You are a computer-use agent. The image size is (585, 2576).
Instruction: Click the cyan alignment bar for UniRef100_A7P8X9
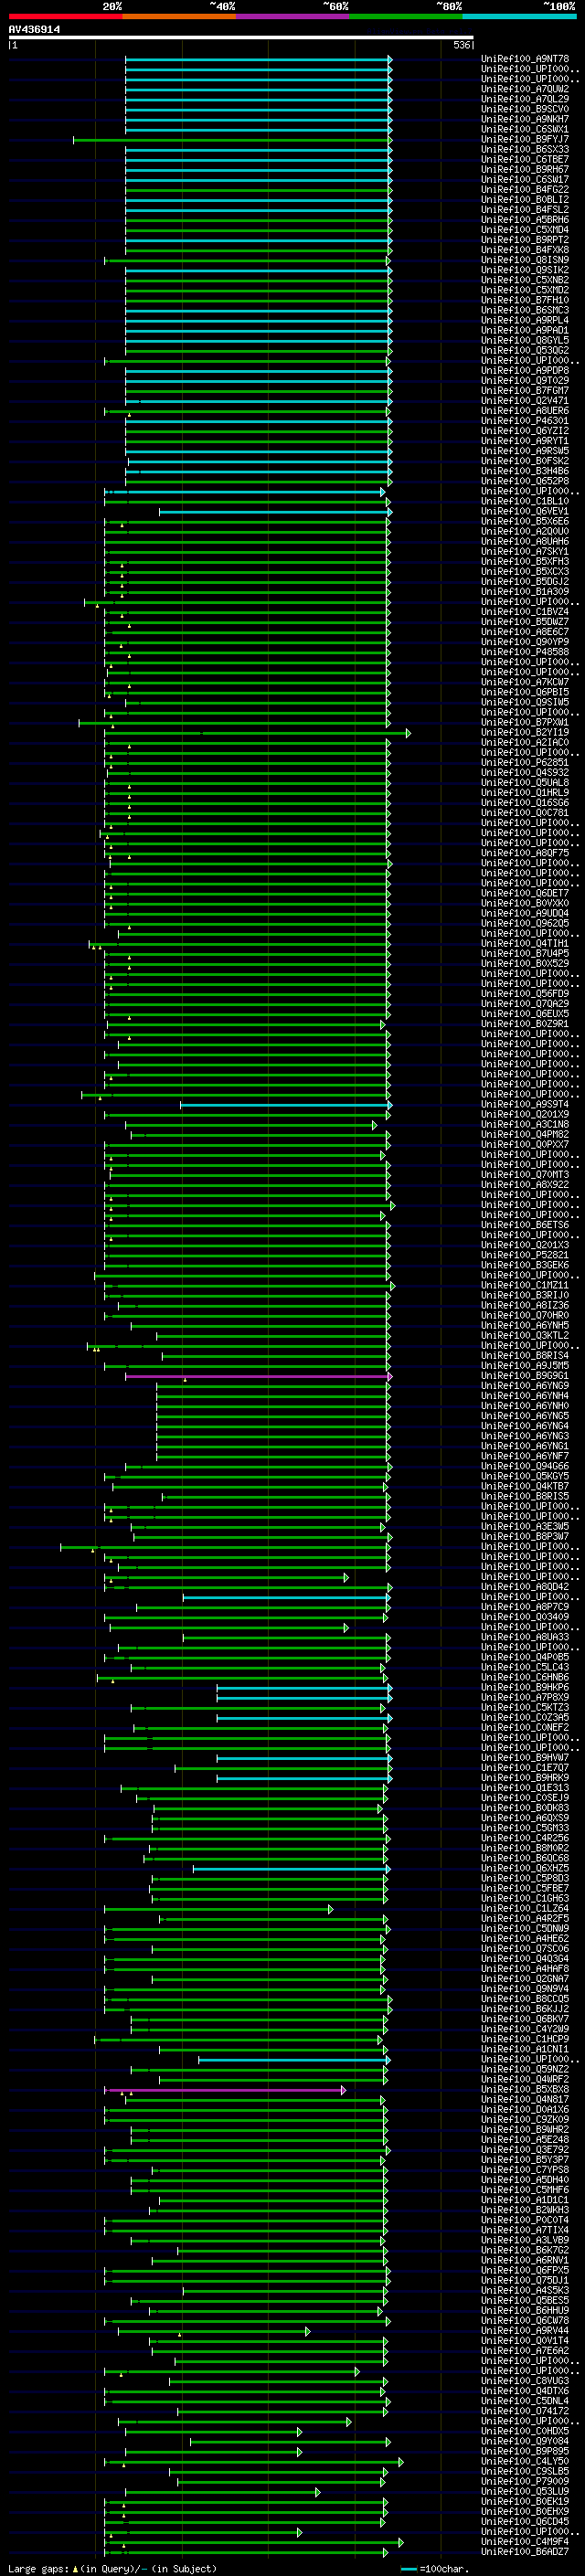304,1698
